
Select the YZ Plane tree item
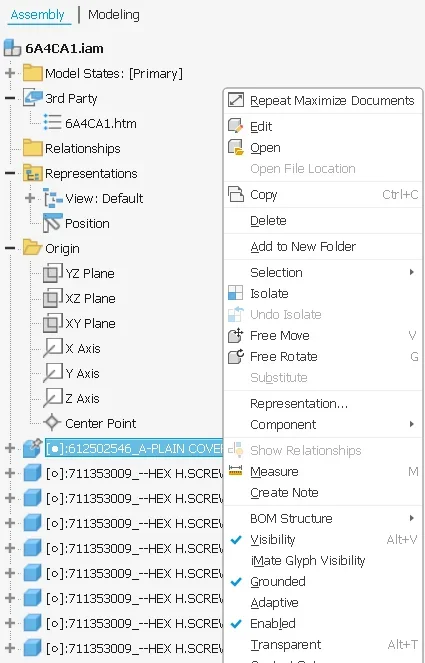(x=79, y=273)
